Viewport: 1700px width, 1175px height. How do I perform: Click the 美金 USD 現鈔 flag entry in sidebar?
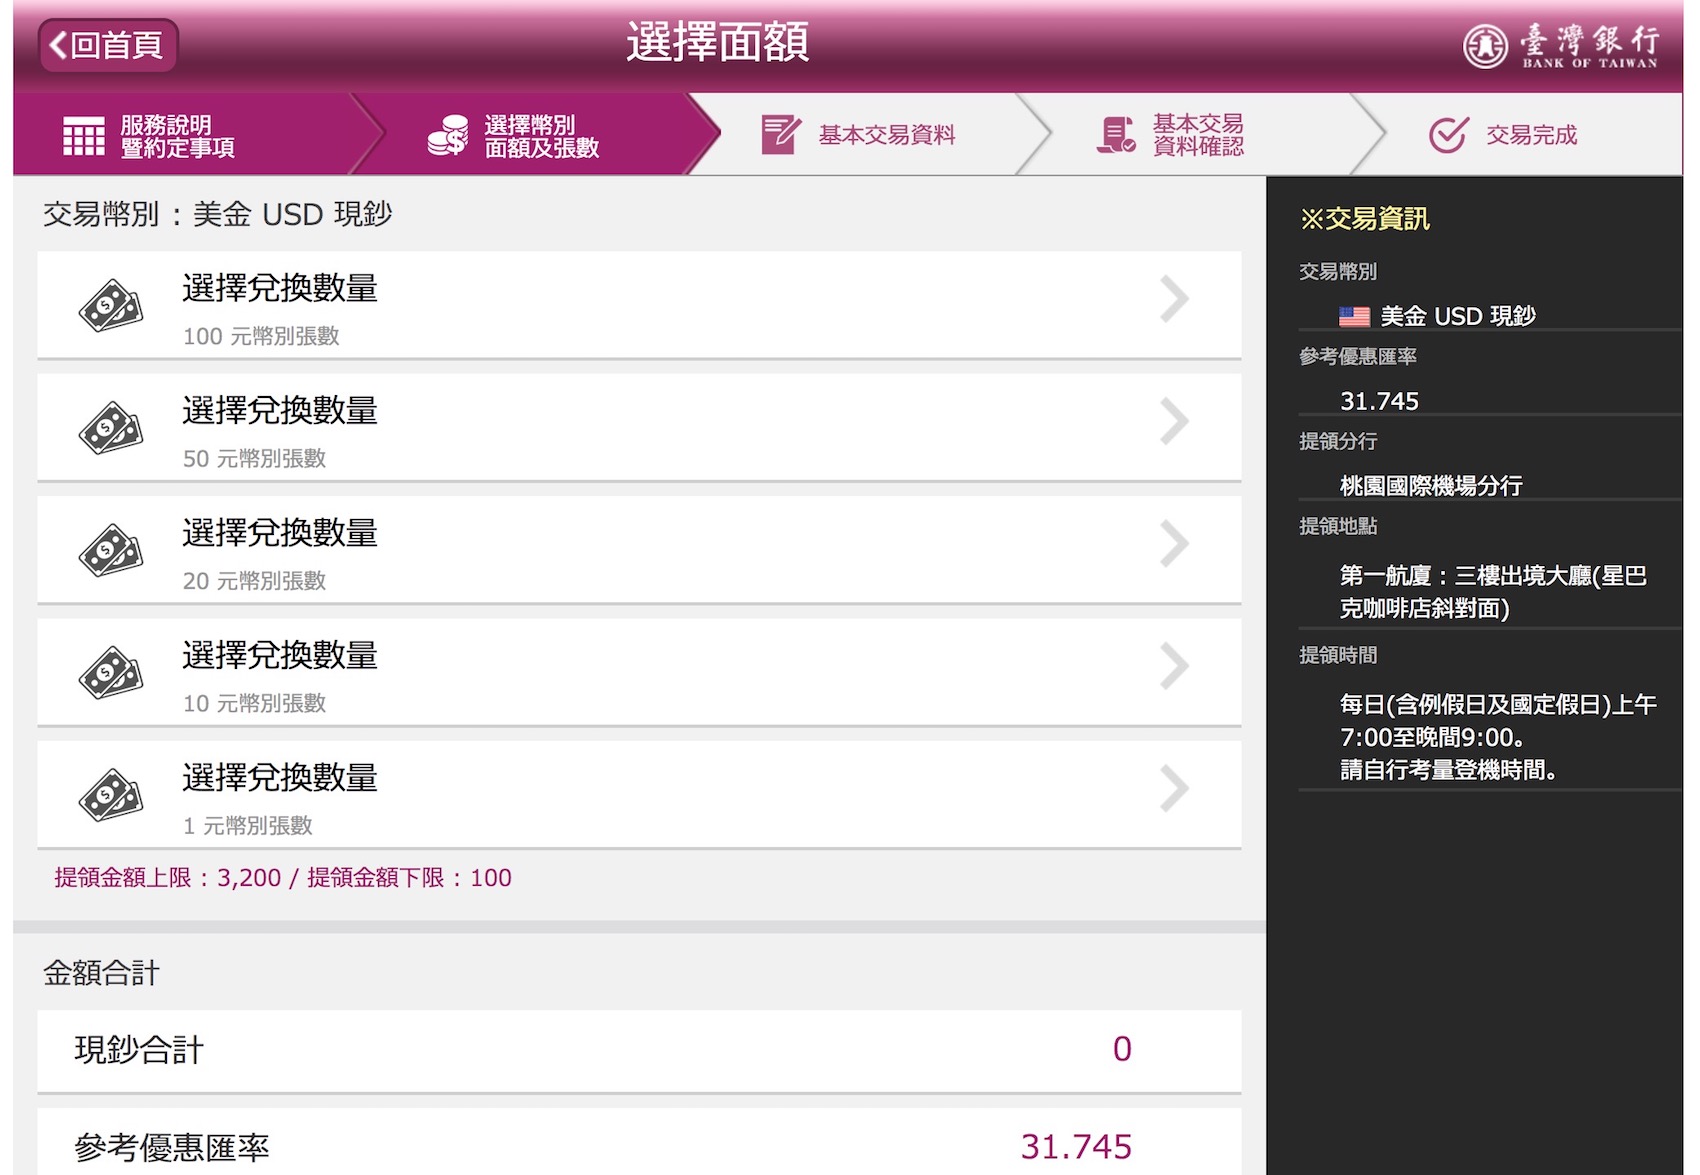coord(1437,317)
